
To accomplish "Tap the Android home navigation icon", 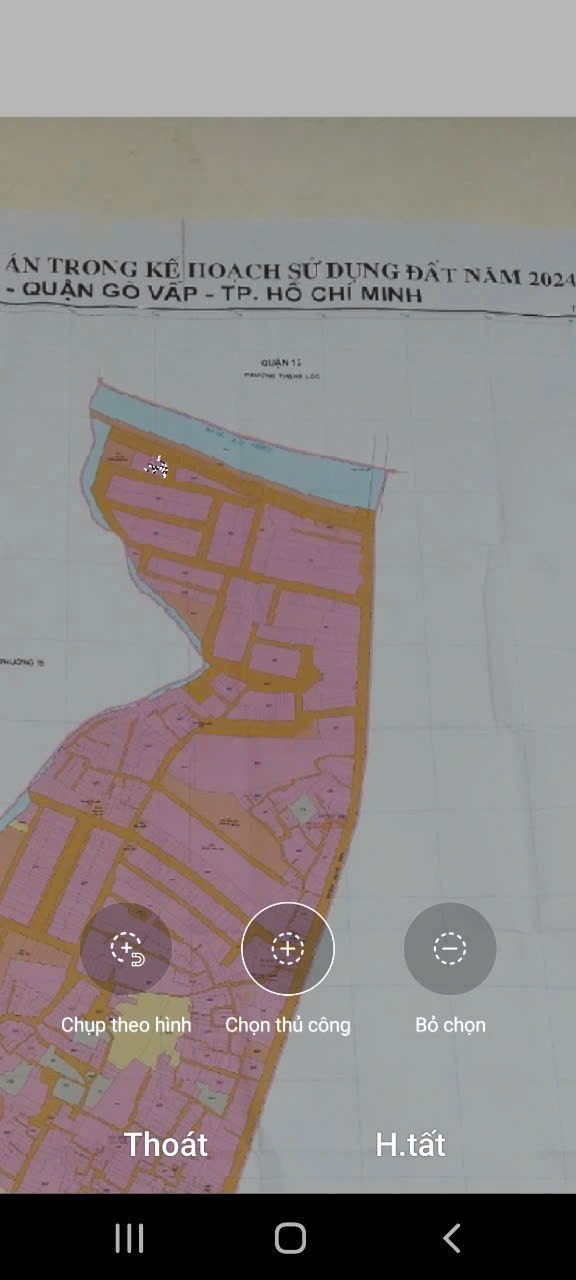I will pyautogui.click(x=290, y=1238).
